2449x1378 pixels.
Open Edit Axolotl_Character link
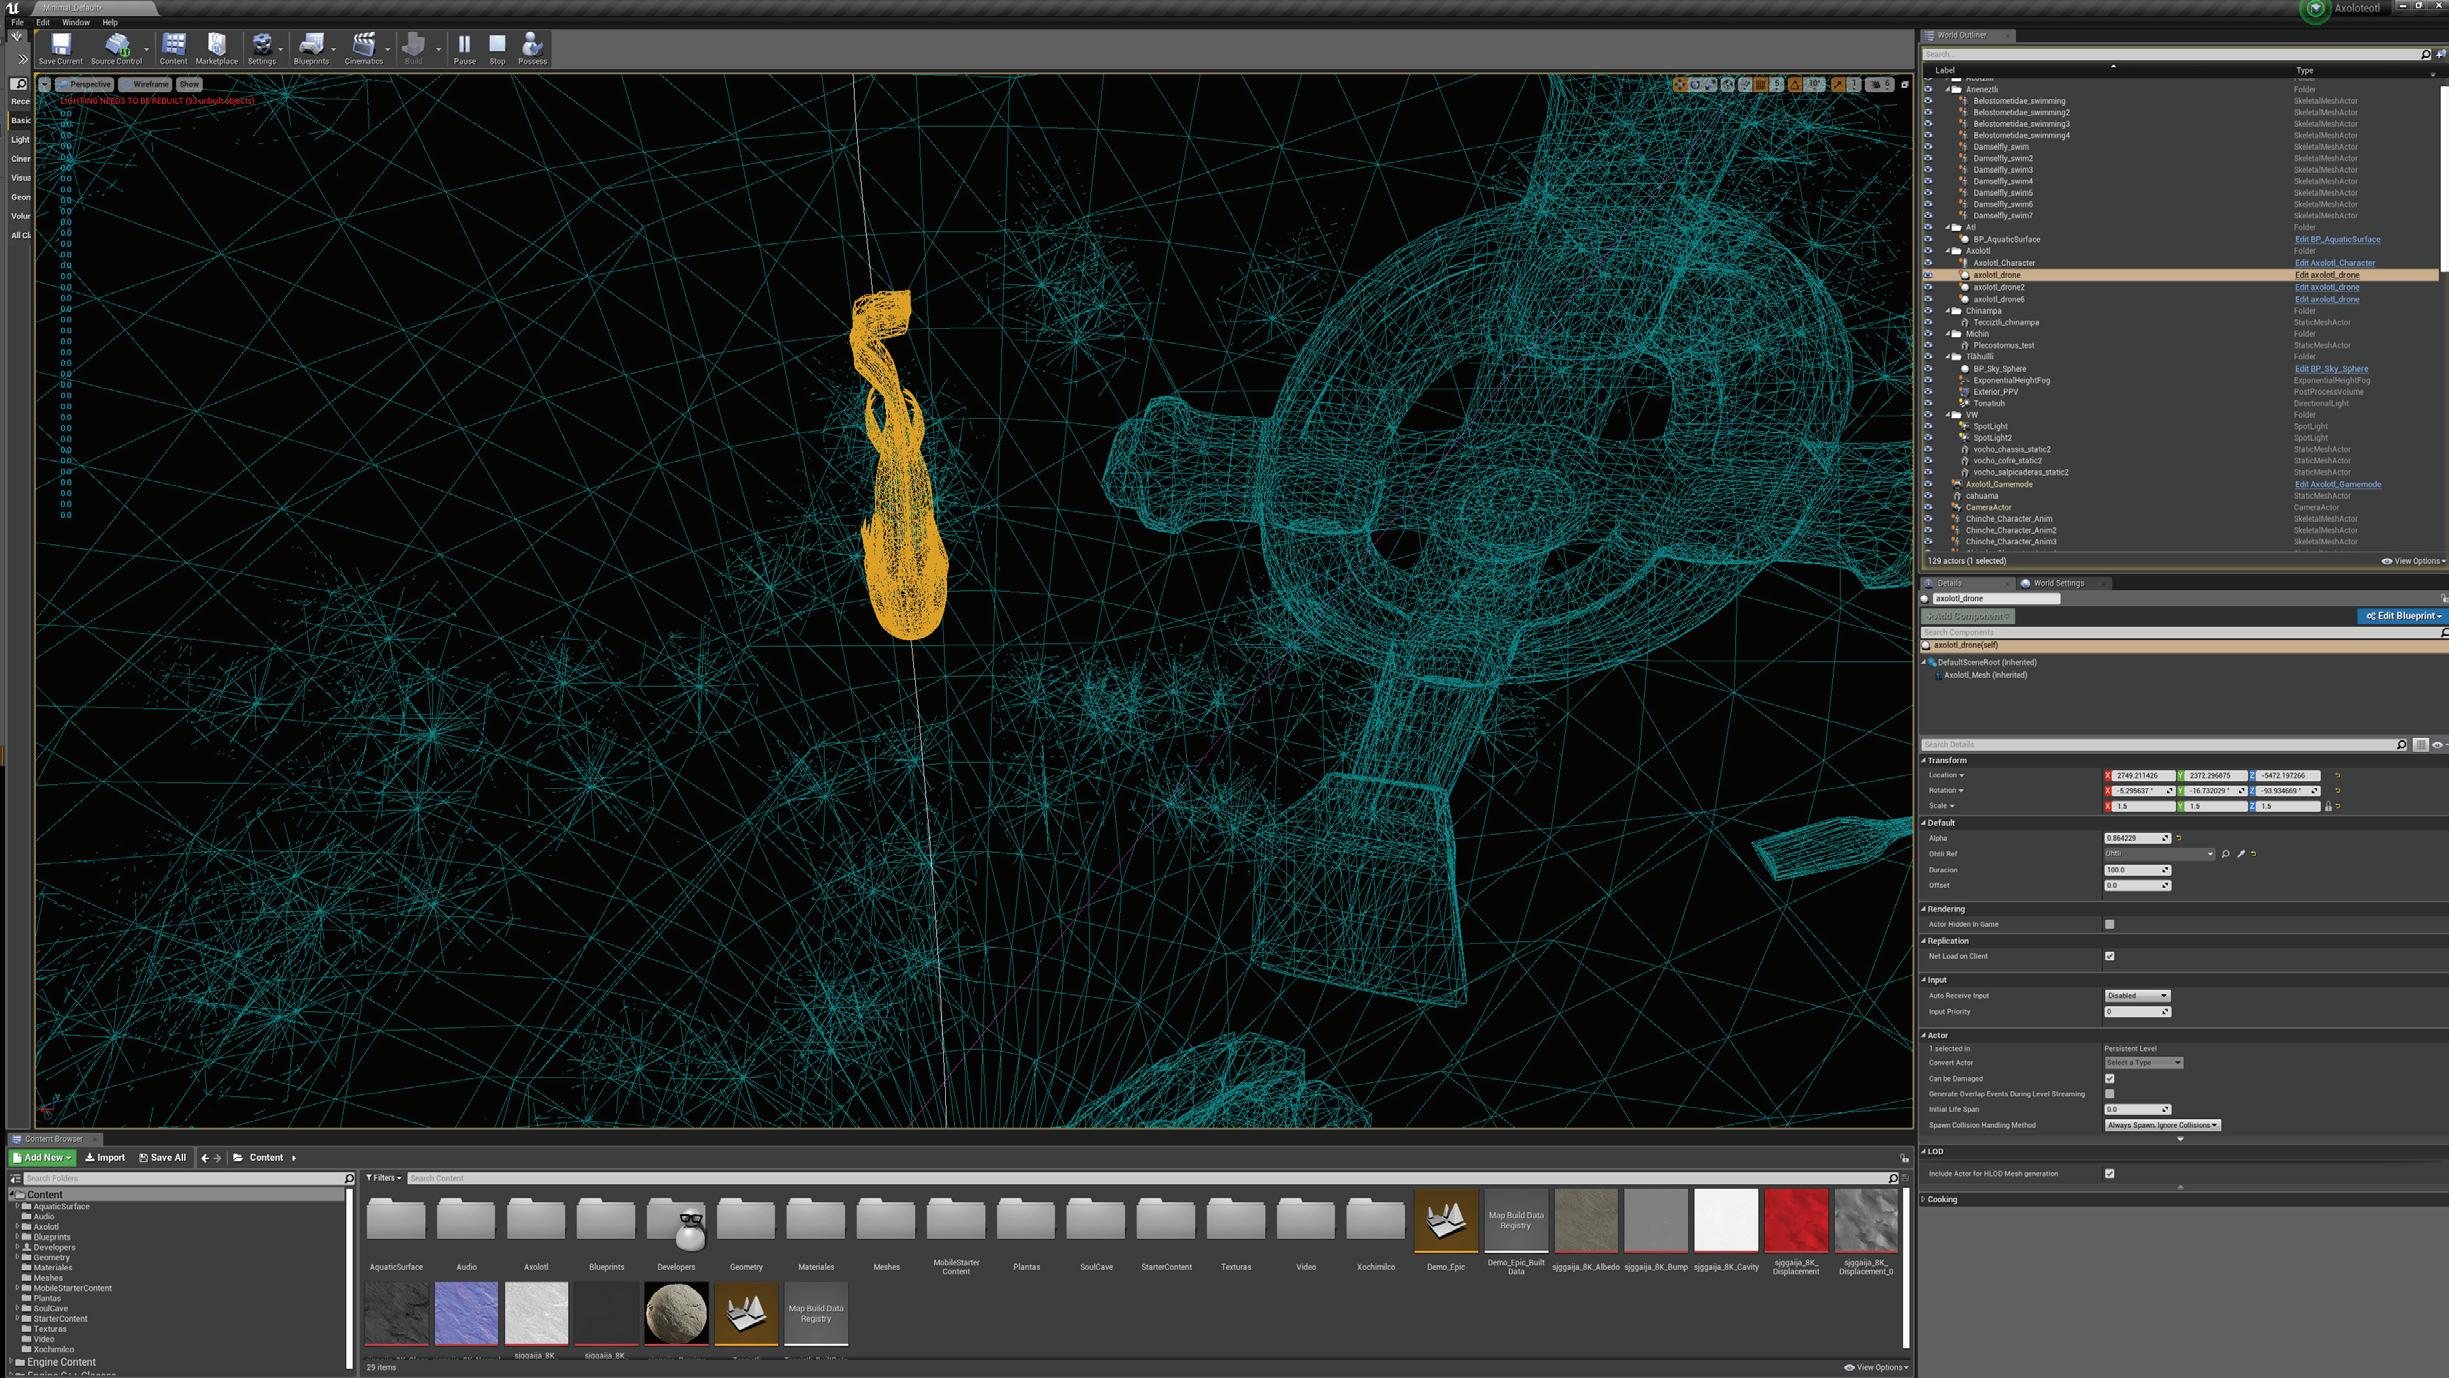click(x=2334, y=263)
